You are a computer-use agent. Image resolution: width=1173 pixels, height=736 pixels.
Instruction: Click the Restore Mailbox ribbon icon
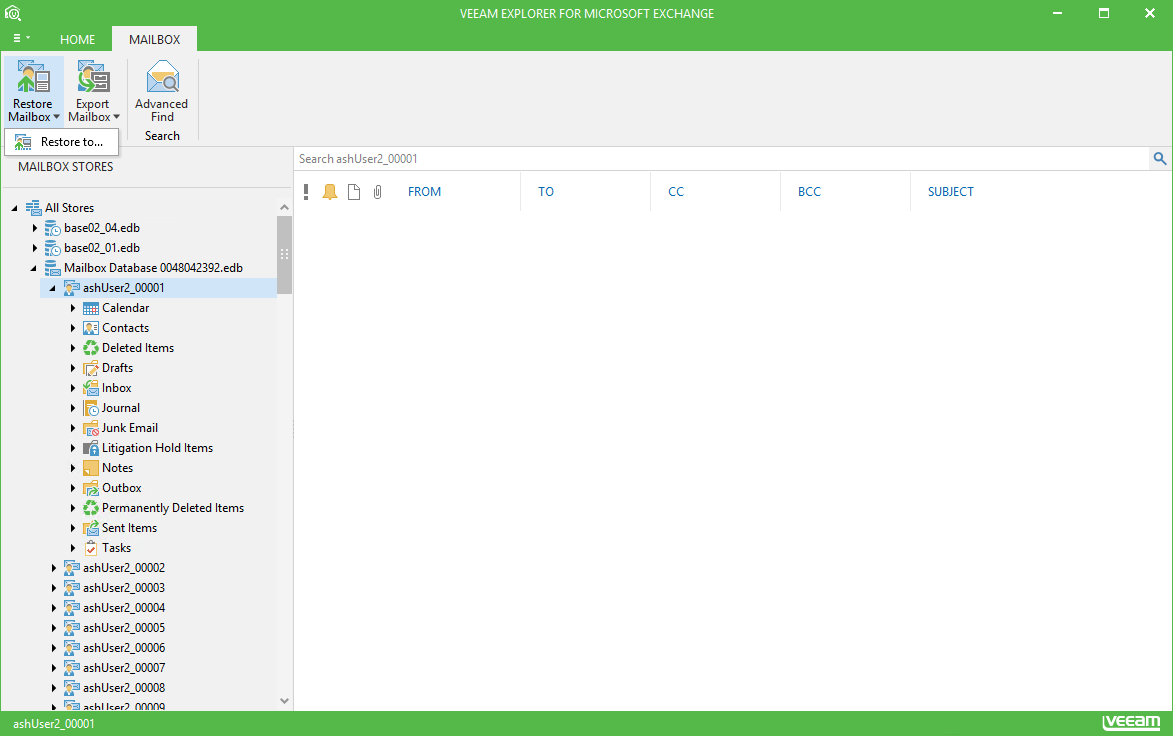(x=33, y=76)
